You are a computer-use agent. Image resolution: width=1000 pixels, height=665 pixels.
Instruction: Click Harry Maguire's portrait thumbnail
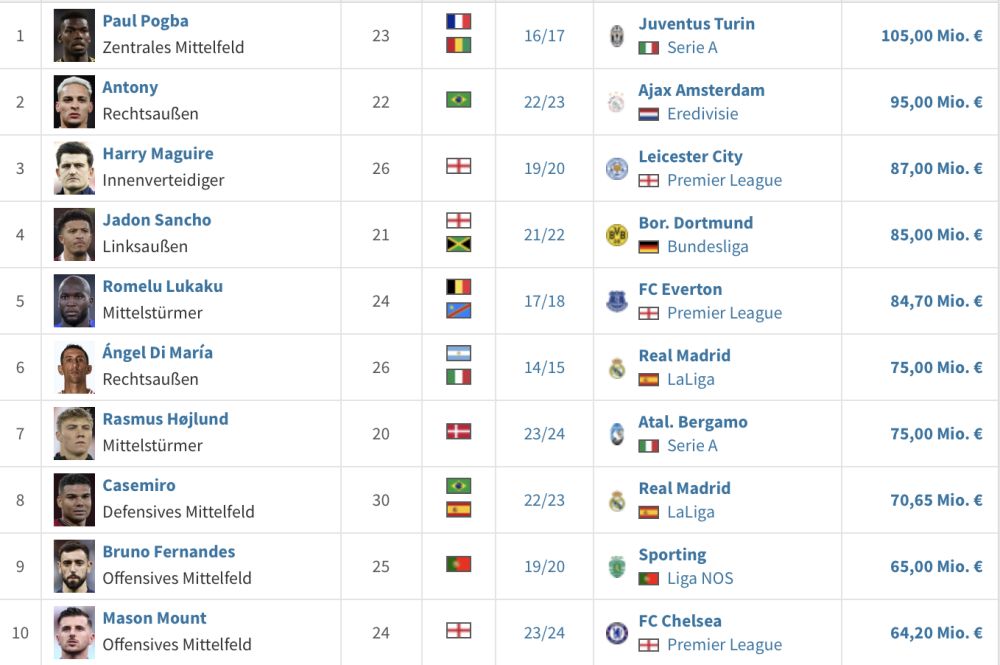pos(74,168)
